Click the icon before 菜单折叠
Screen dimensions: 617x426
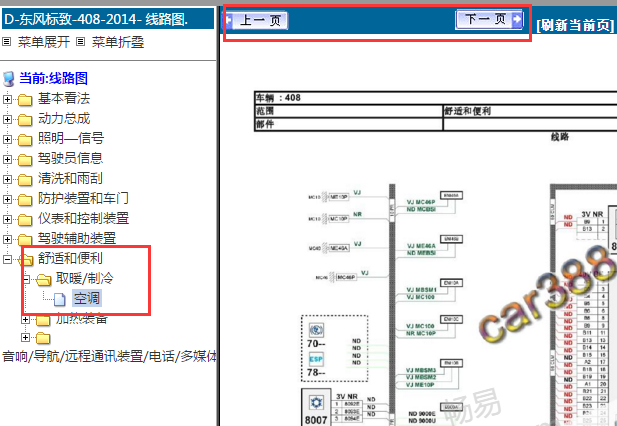[80, 41]
